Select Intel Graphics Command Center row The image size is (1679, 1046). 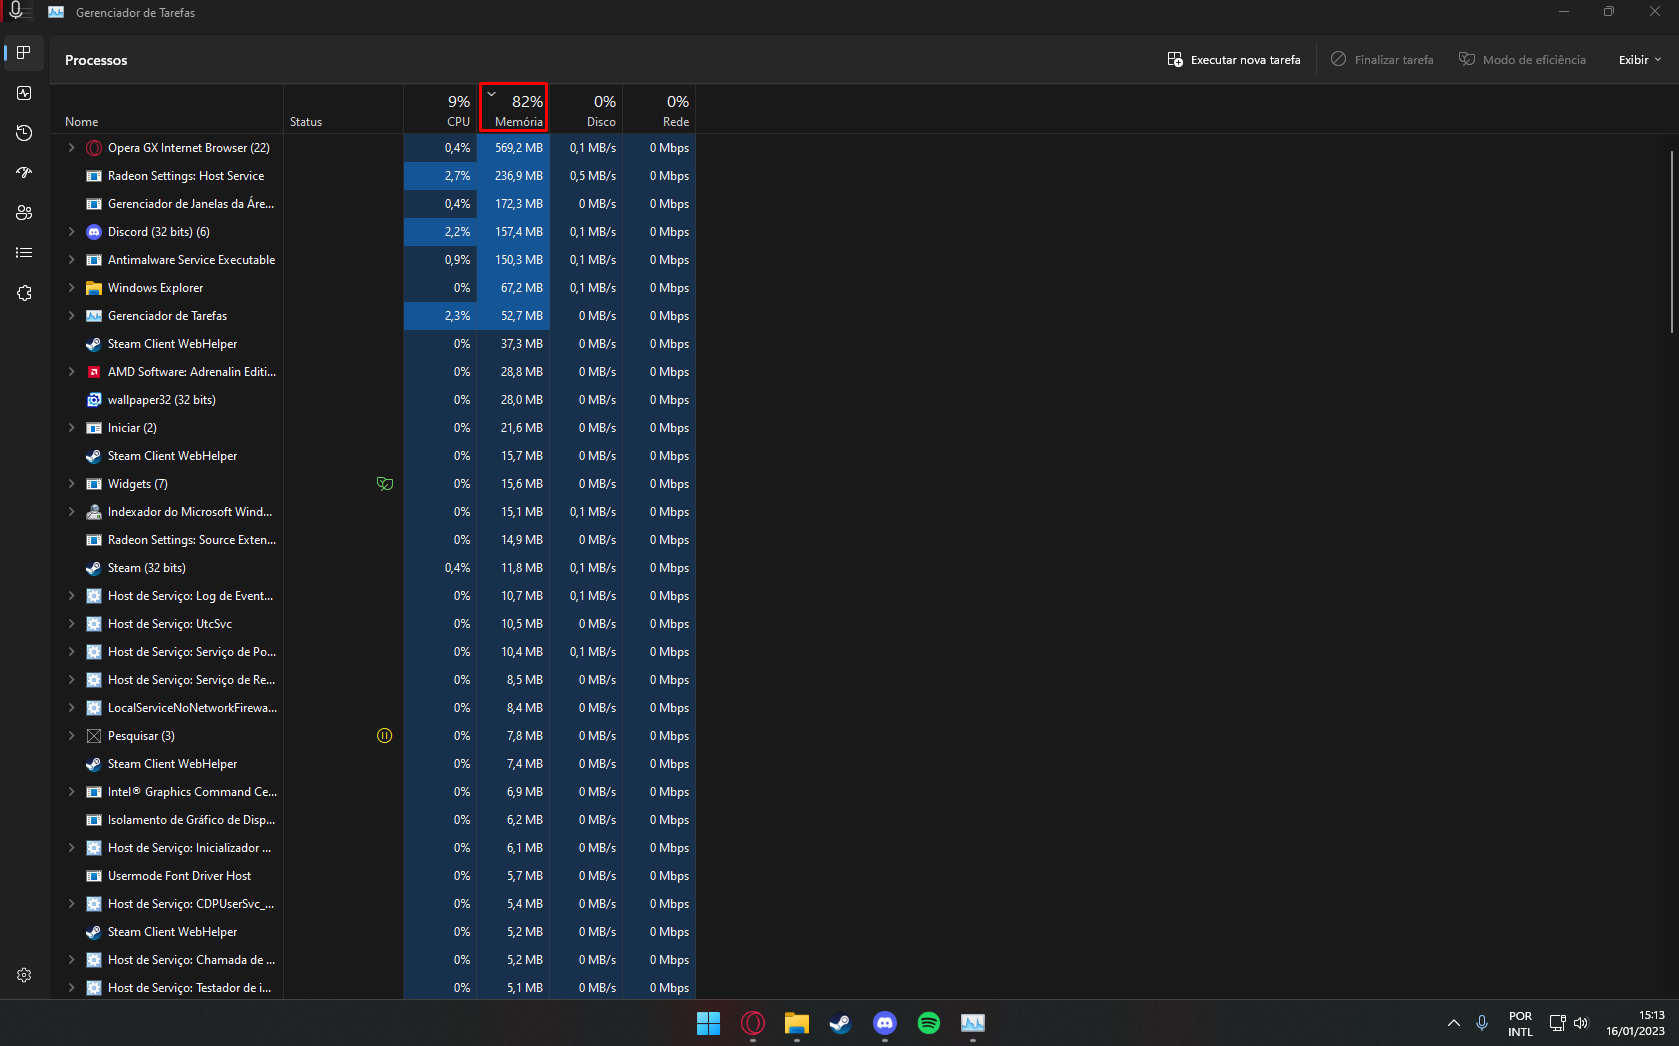click(x=372, y=792)
